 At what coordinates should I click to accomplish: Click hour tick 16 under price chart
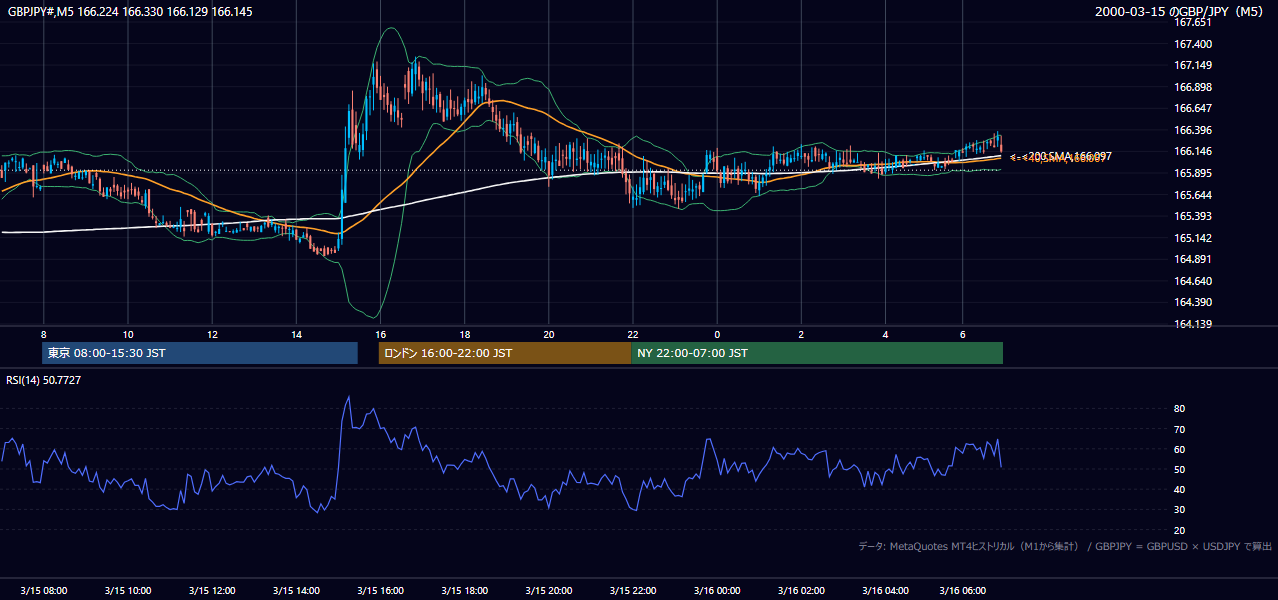(x=380, y=334)
